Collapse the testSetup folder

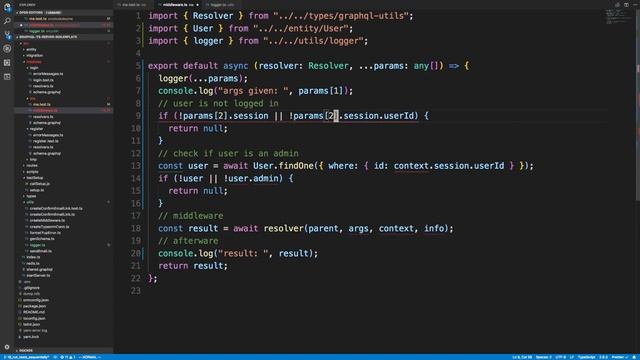pyautogui.click(x=35, y=178)
